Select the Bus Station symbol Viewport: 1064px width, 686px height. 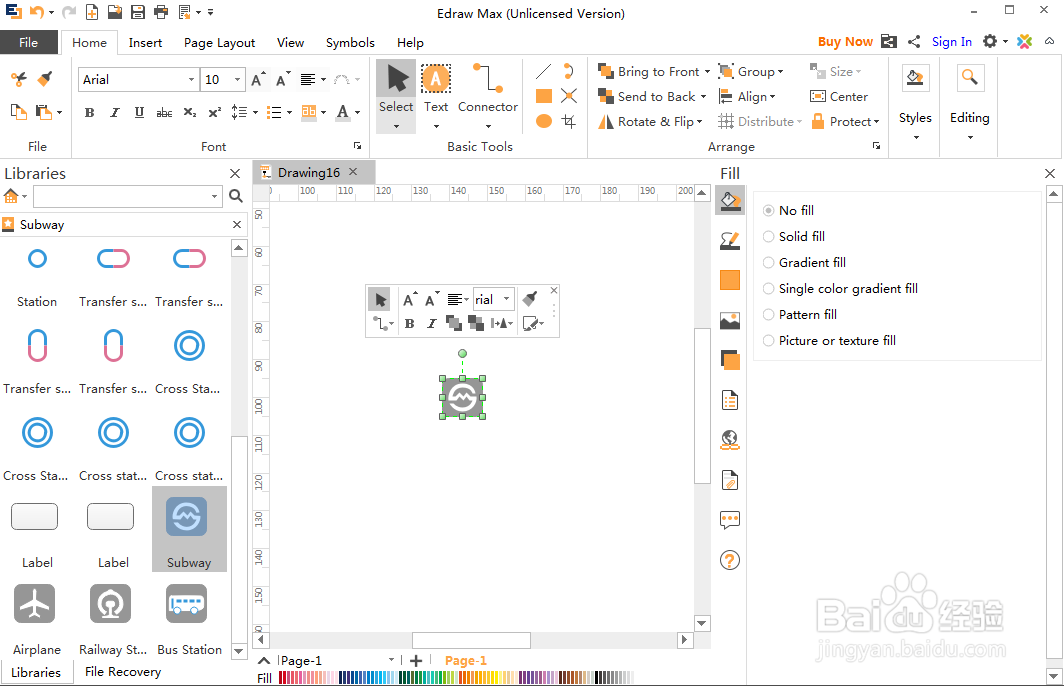click(x=189, y=620)
